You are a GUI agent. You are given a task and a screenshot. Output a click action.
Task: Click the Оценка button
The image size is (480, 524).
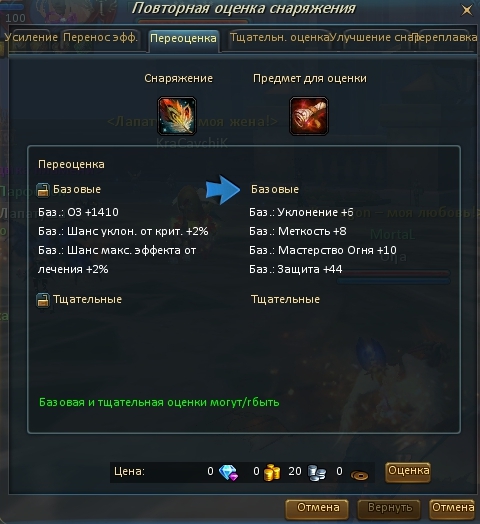tap(408, 472)
